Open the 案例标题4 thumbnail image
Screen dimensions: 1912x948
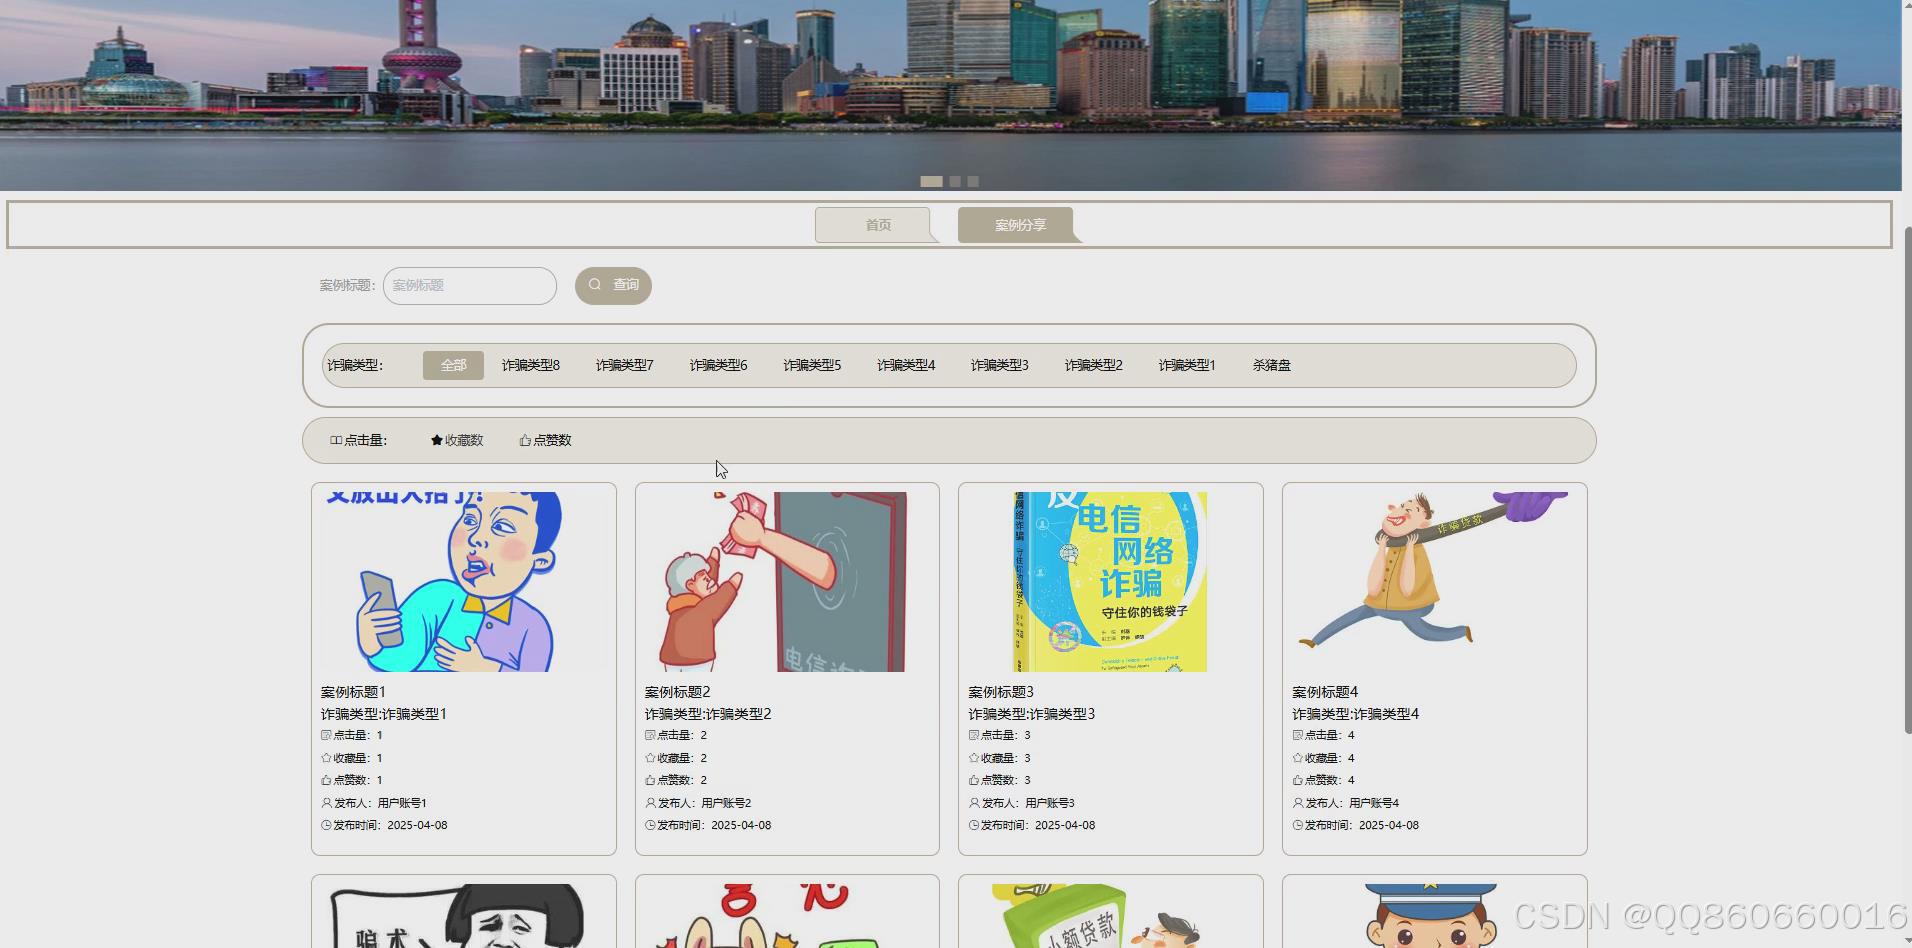1435,582
